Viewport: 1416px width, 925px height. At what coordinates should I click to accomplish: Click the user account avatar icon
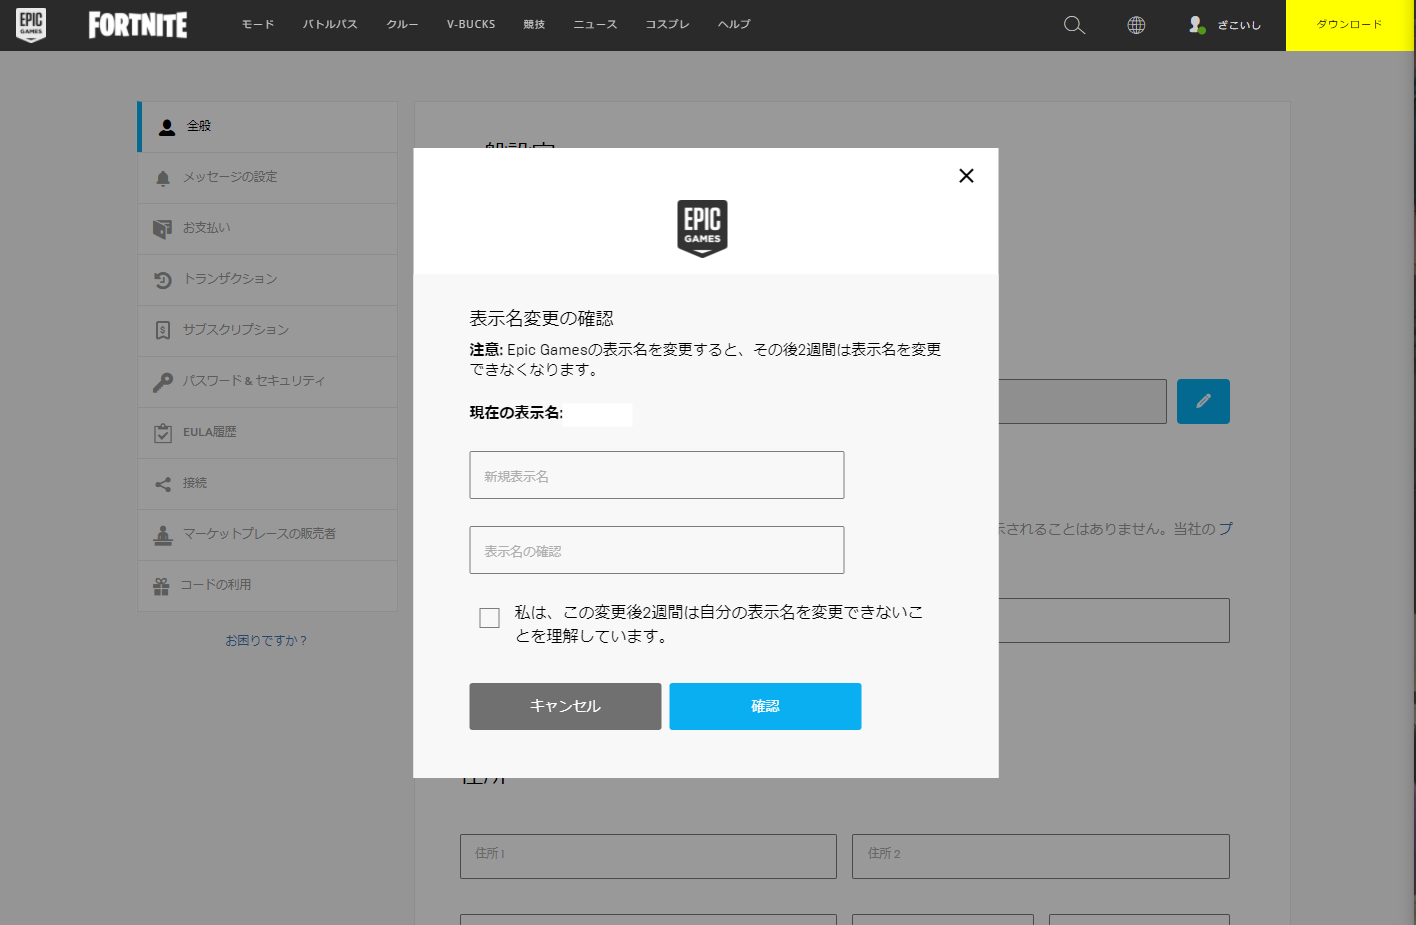pyautogui.click(x=1197, y=25)
